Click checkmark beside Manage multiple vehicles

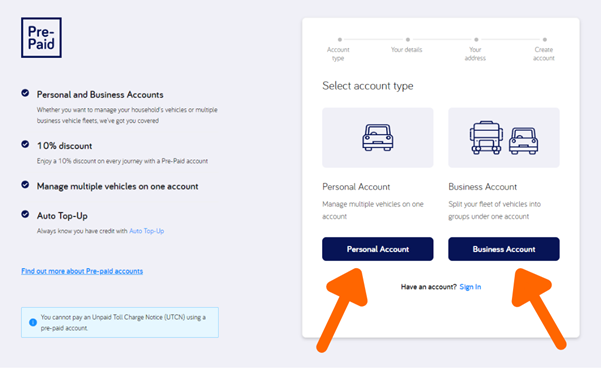click(x=25, y=185)
